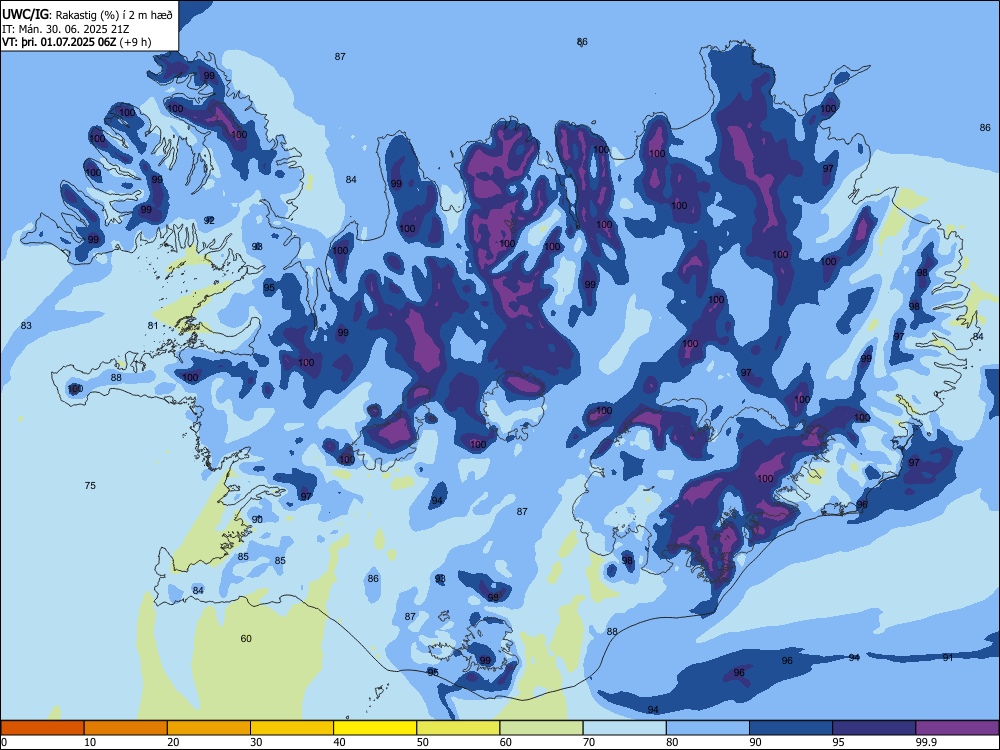Click the '90' tick label in the legend bar
1000x750 pixels.
coord(755,742)
